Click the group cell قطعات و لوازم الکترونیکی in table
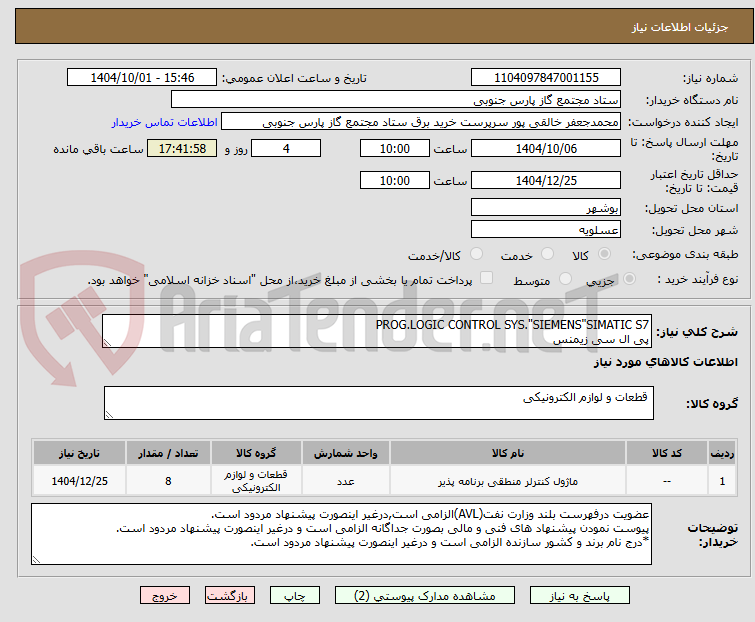Image resolution: width=755 pixels, height=622 pixels. pyautogui.click(x=256, y=481)
